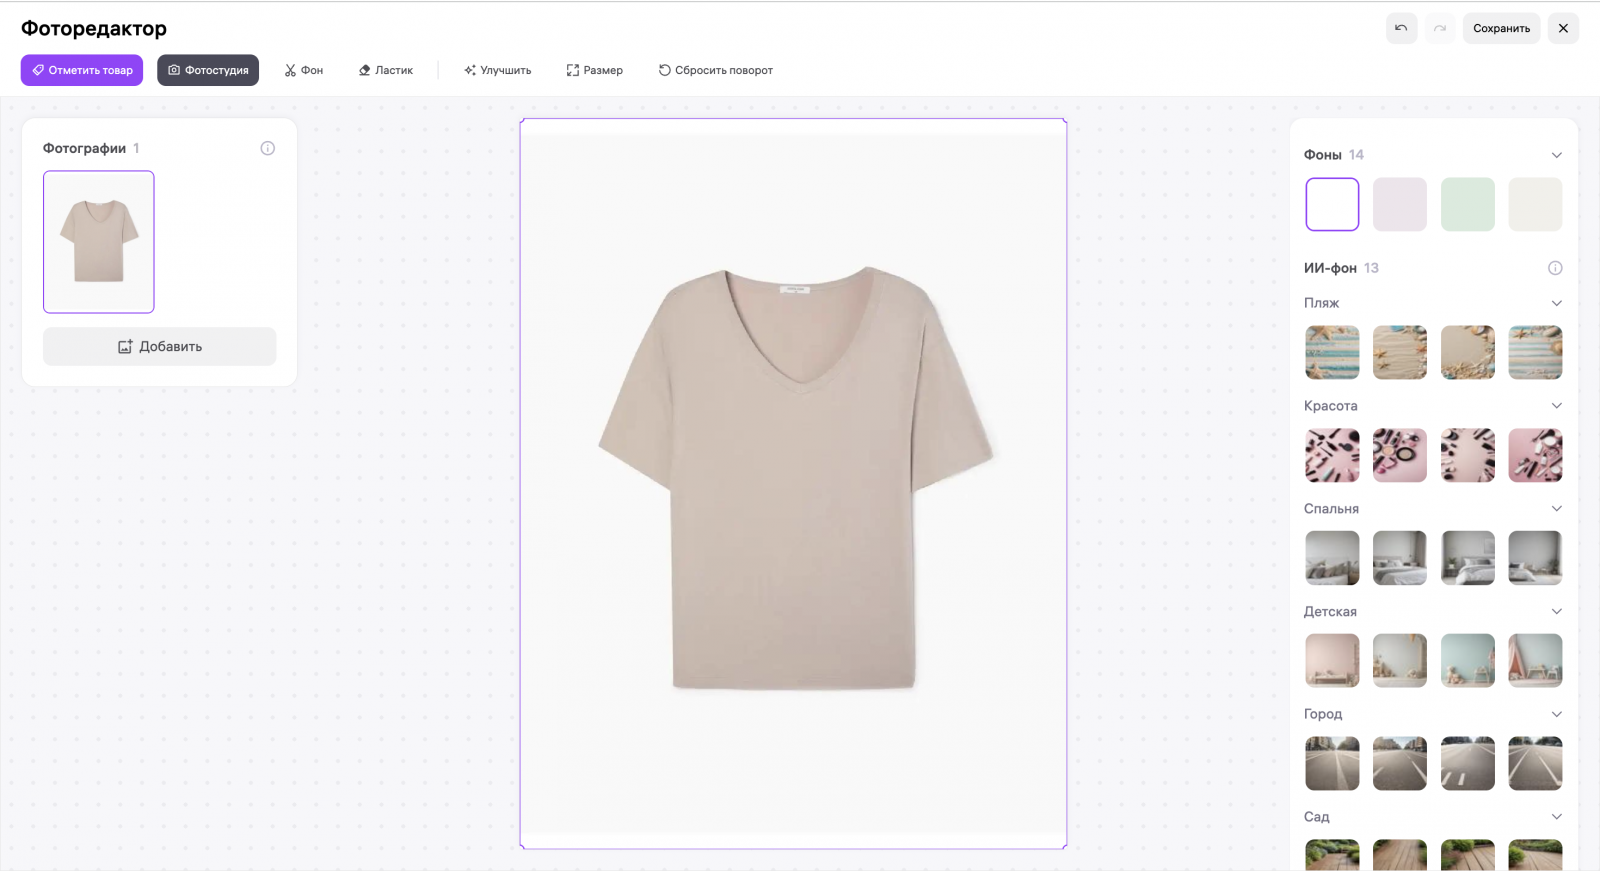Choose the first Город background
This screenshot has height=871, width=1600.
[1332, 763]
